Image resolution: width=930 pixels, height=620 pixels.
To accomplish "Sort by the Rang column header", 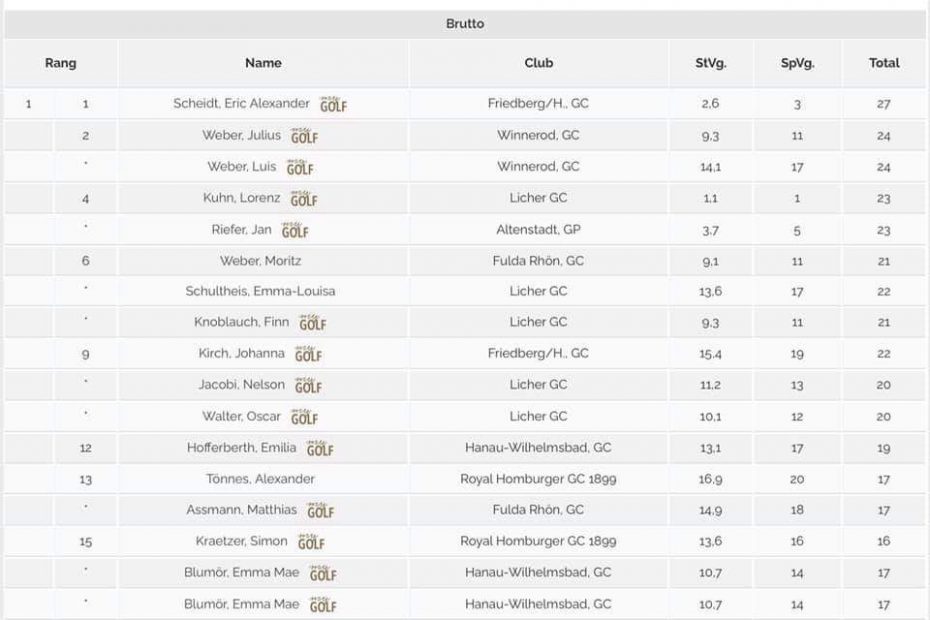I will 60,63.
